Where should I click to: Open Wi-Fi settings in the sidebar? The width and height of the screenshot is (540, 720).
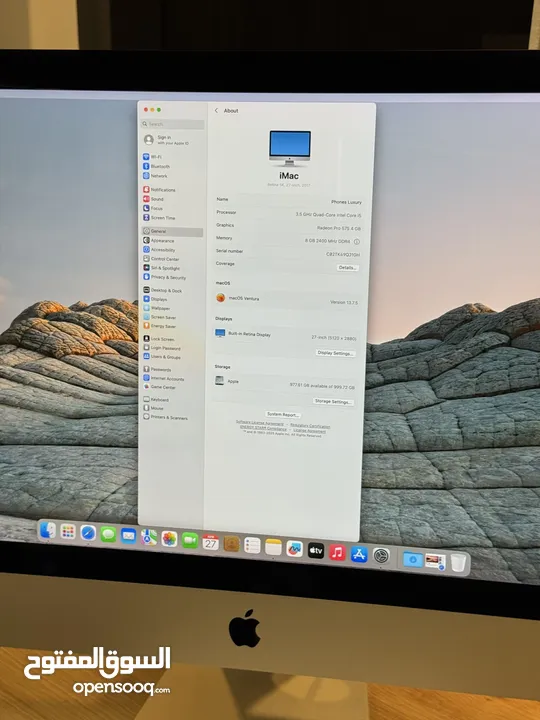coord(152,157)
